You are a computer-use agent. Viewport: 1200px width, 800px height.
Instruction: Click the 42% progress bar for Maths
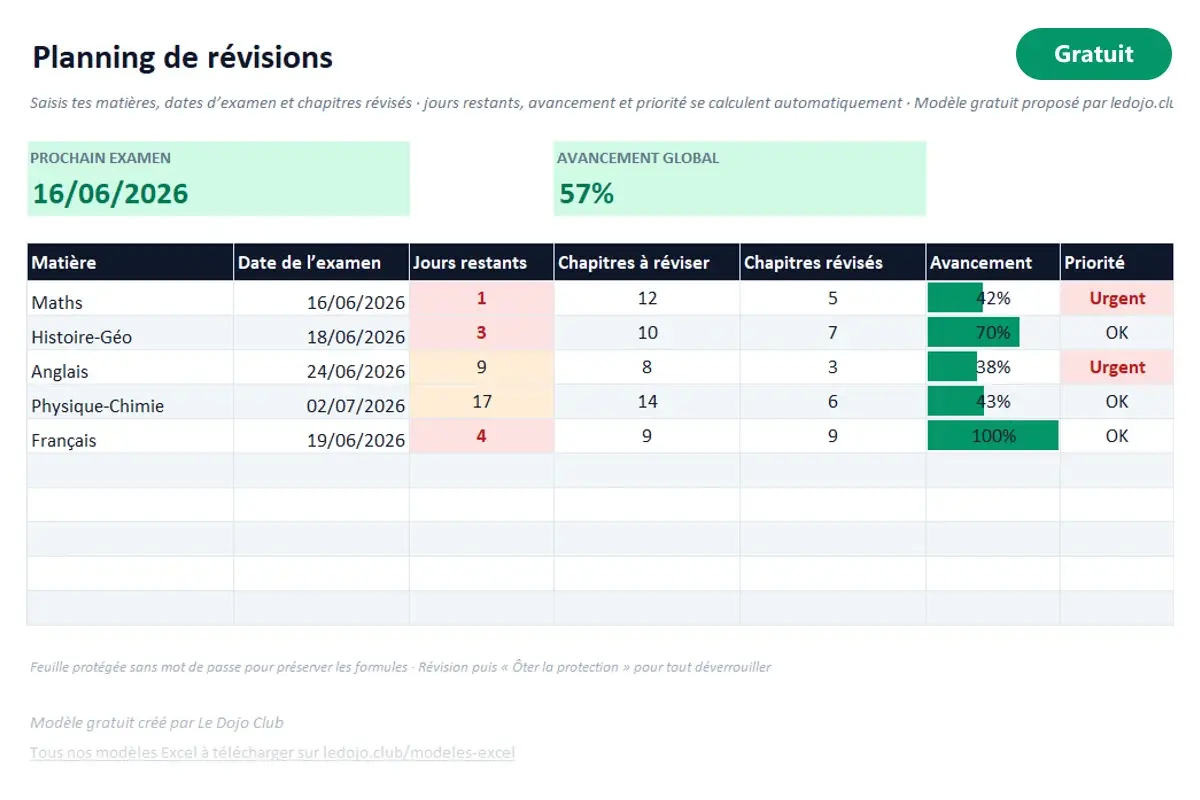click(993, 299)
